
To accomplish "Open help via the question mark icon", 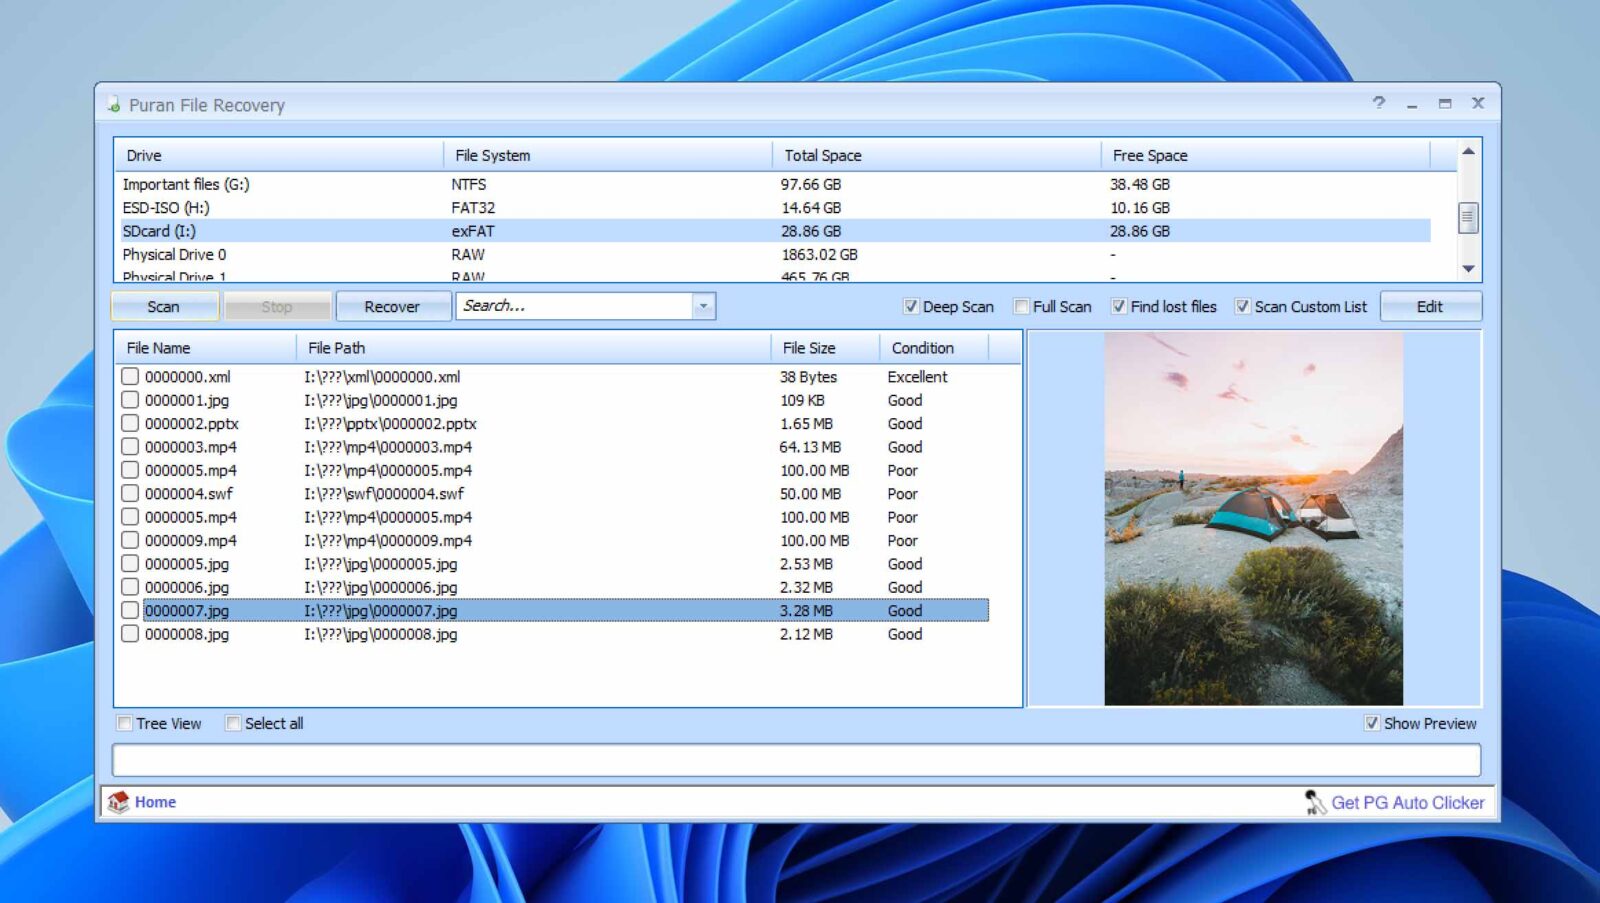I will point(1379,103).
